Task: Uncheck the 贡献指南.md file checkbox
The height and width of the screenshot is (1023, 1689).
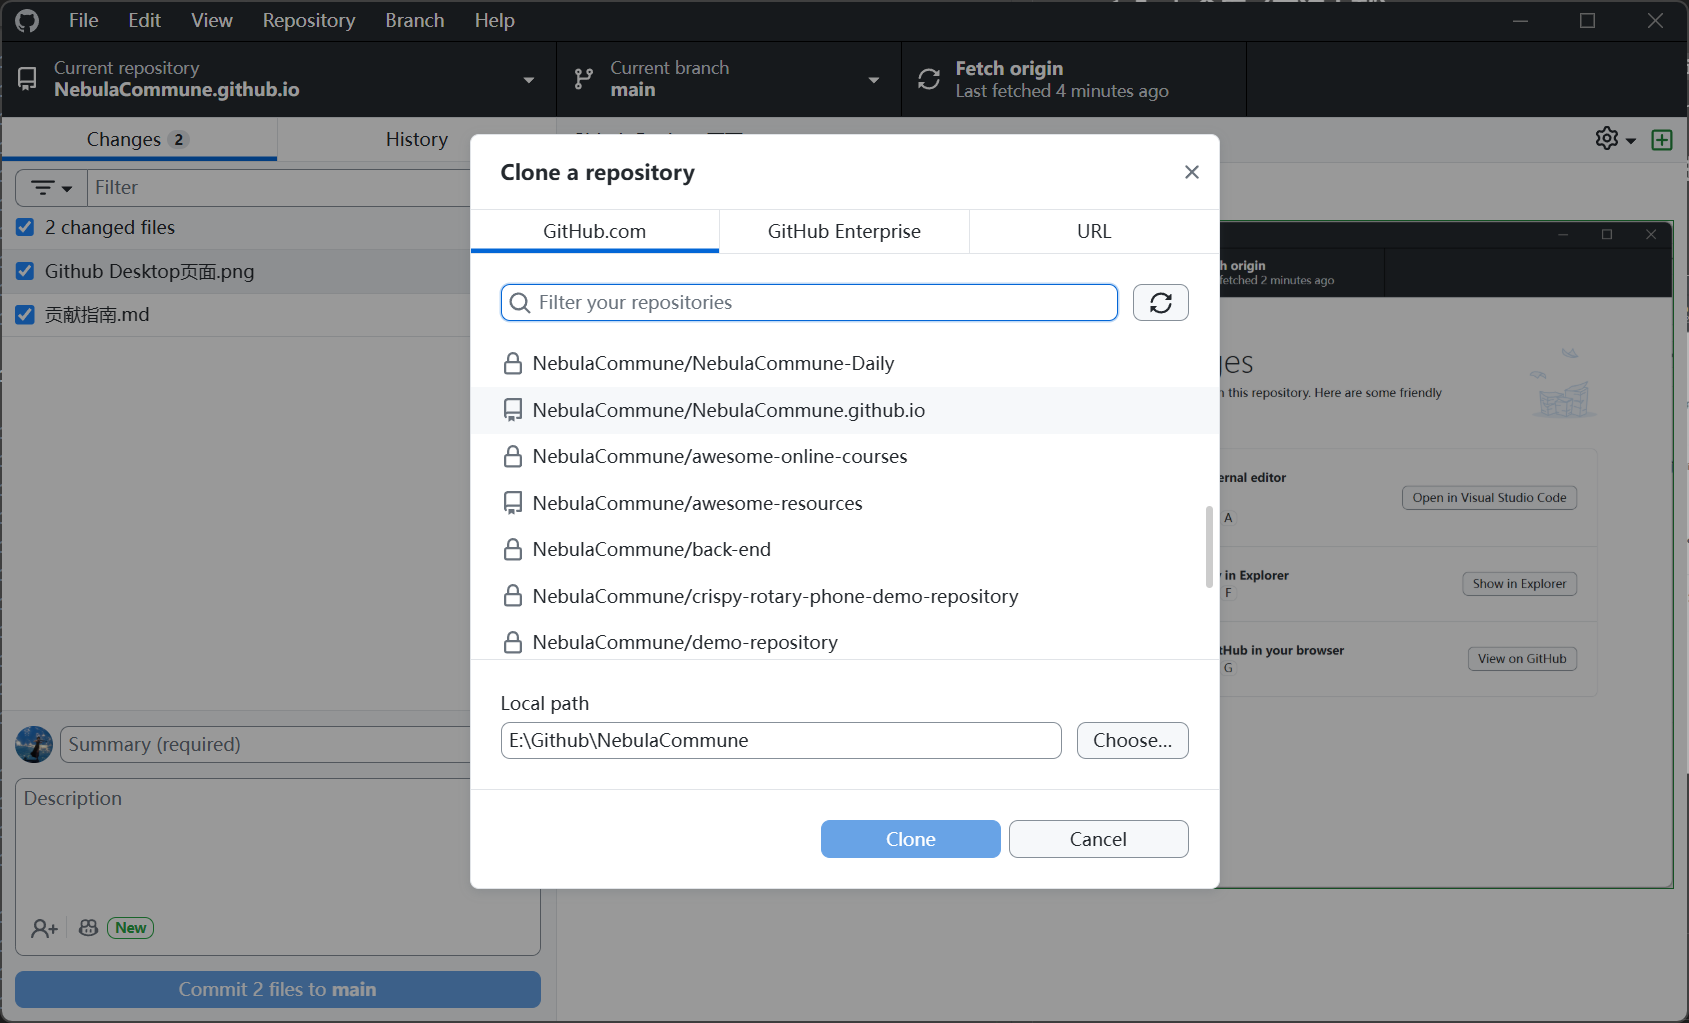Action: pyautogui.click(x=26, y=315)
